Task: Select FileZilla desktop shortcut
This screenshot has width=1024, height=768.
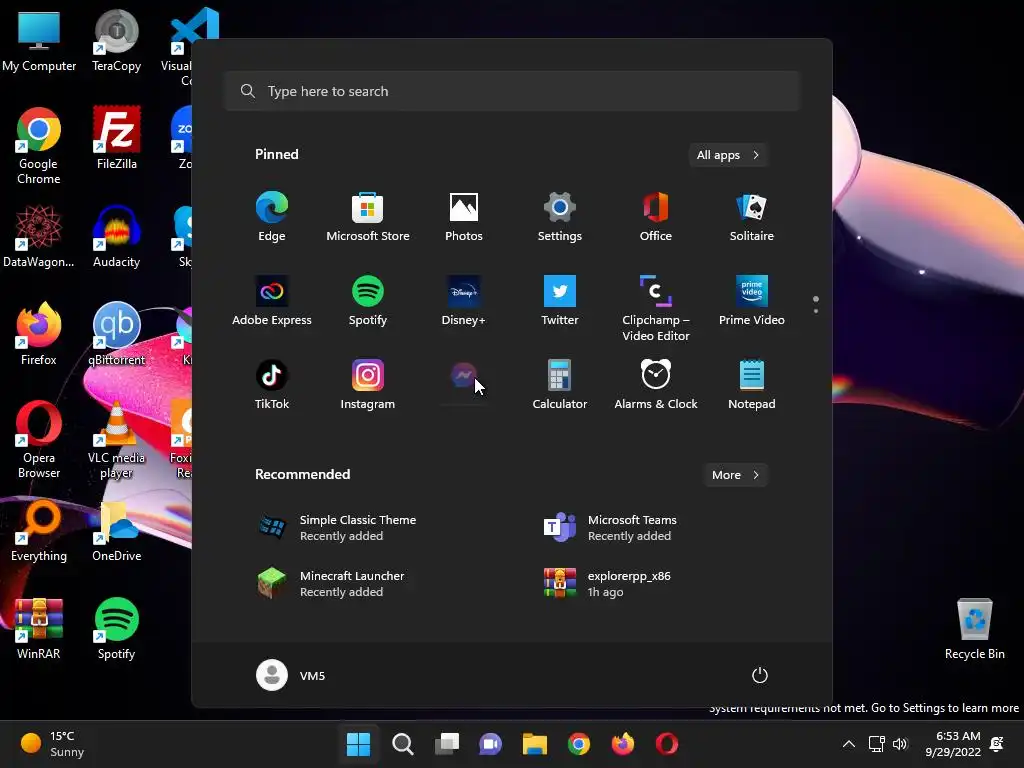Action: (116, 138)
